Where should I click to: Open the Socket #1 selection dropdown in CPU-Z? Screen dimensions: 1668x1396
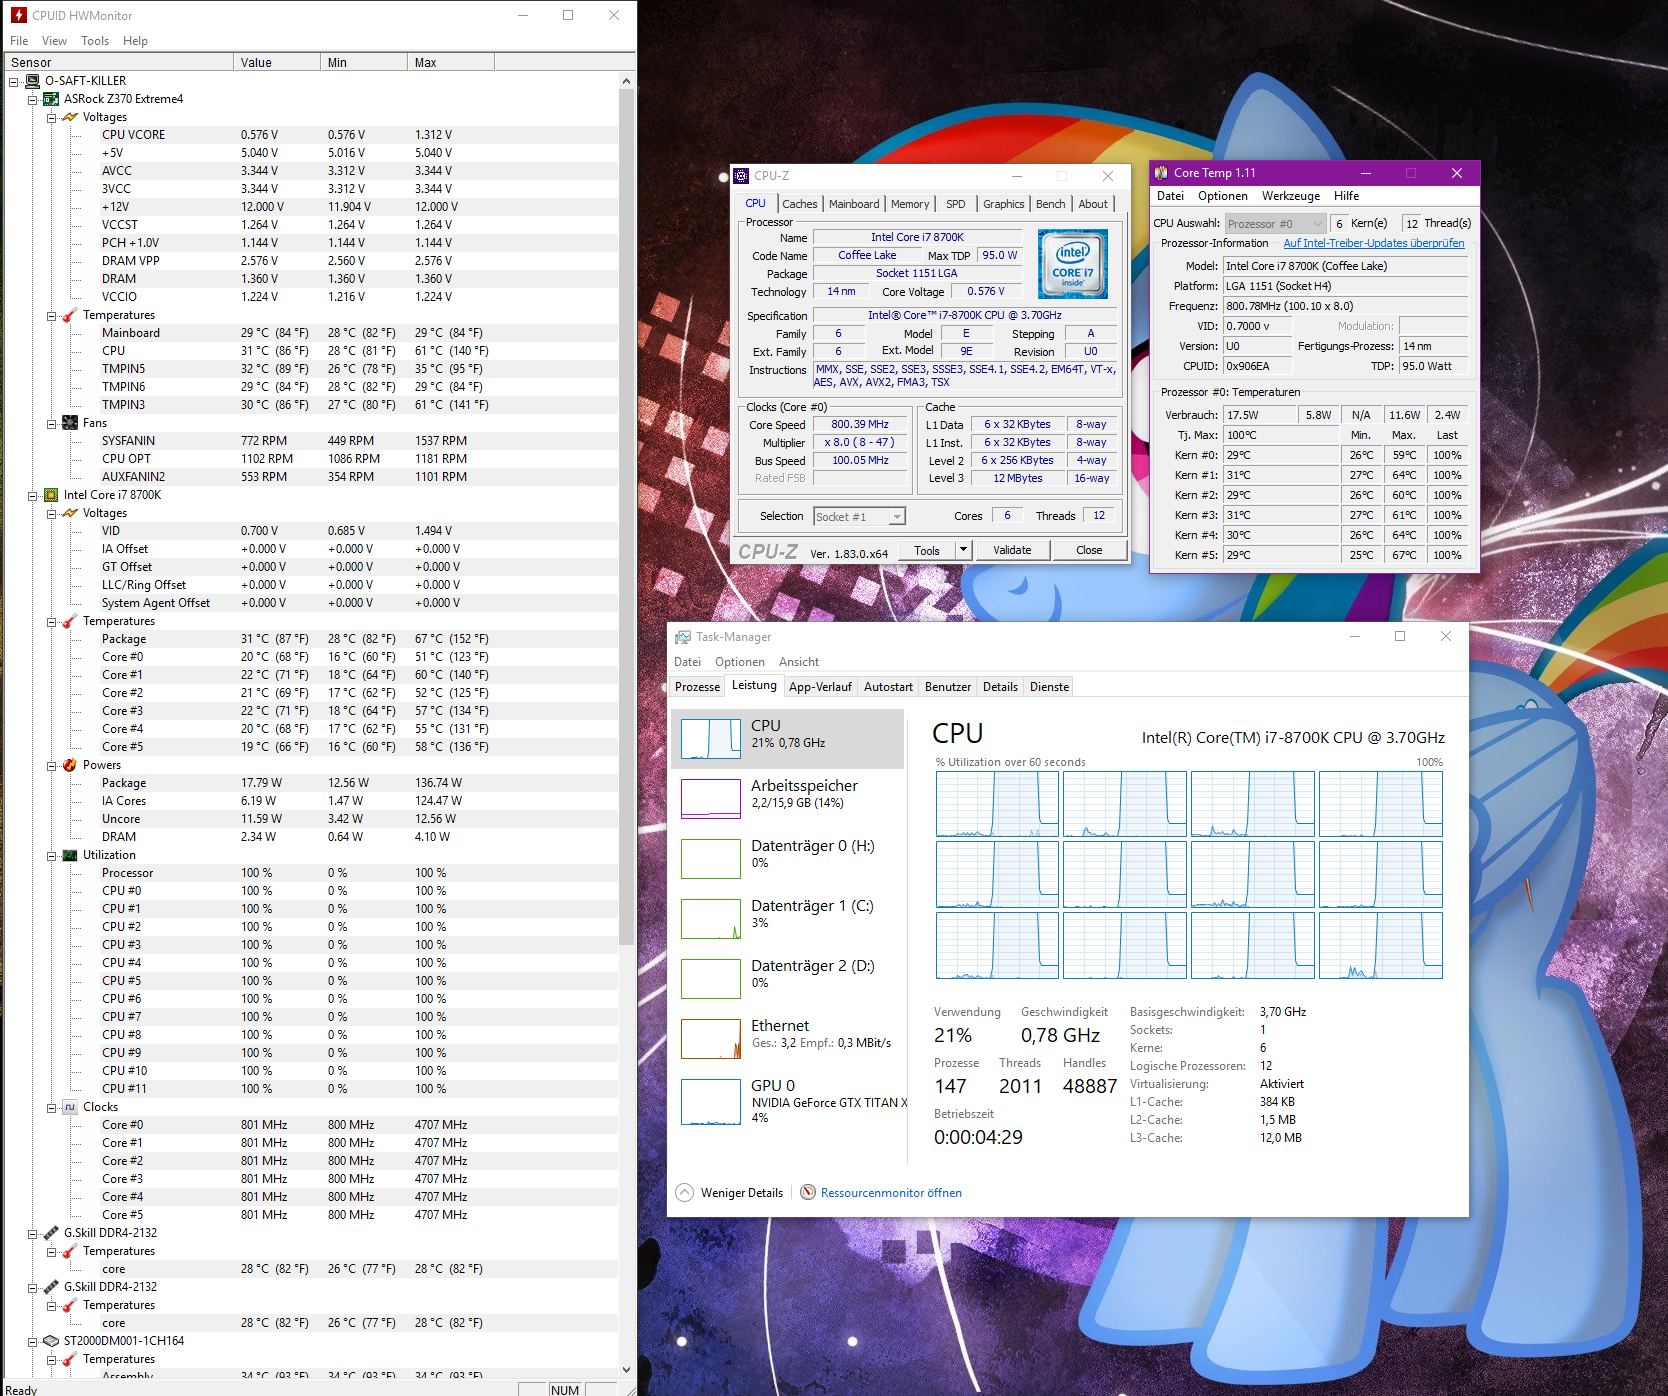pos(897,516)
